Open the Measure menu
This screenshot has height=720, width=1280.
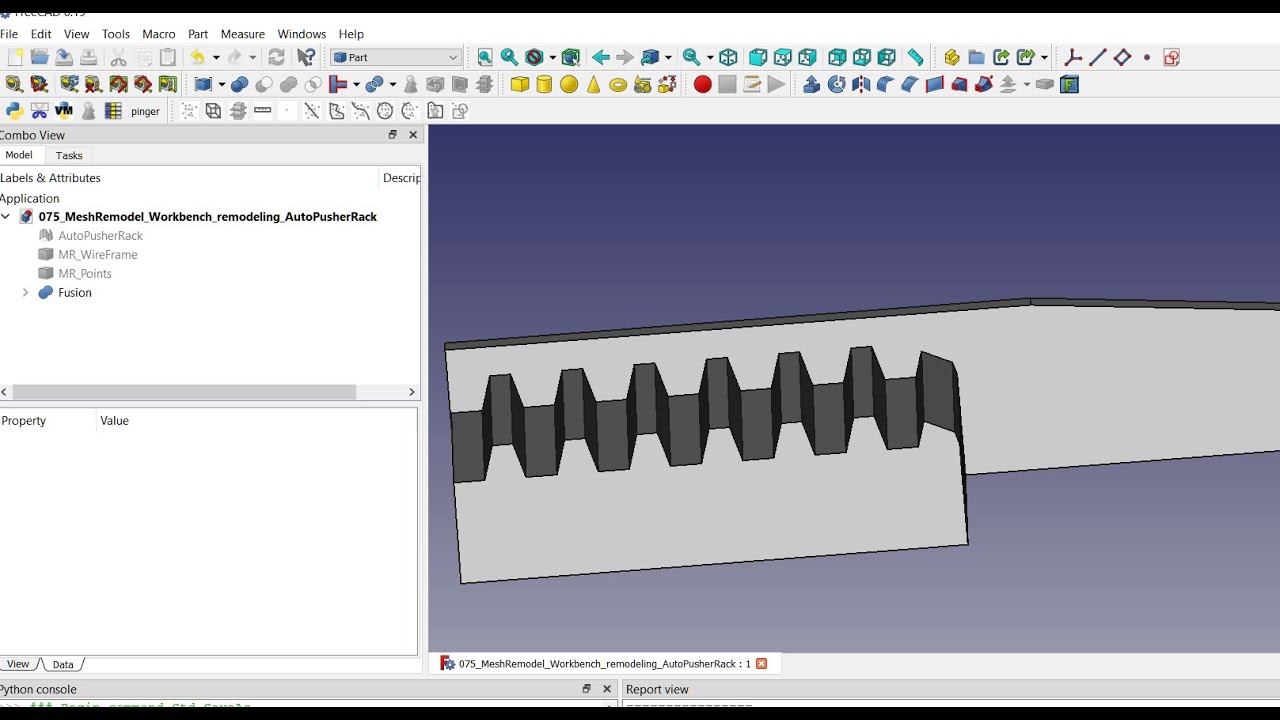pos(243,34)
